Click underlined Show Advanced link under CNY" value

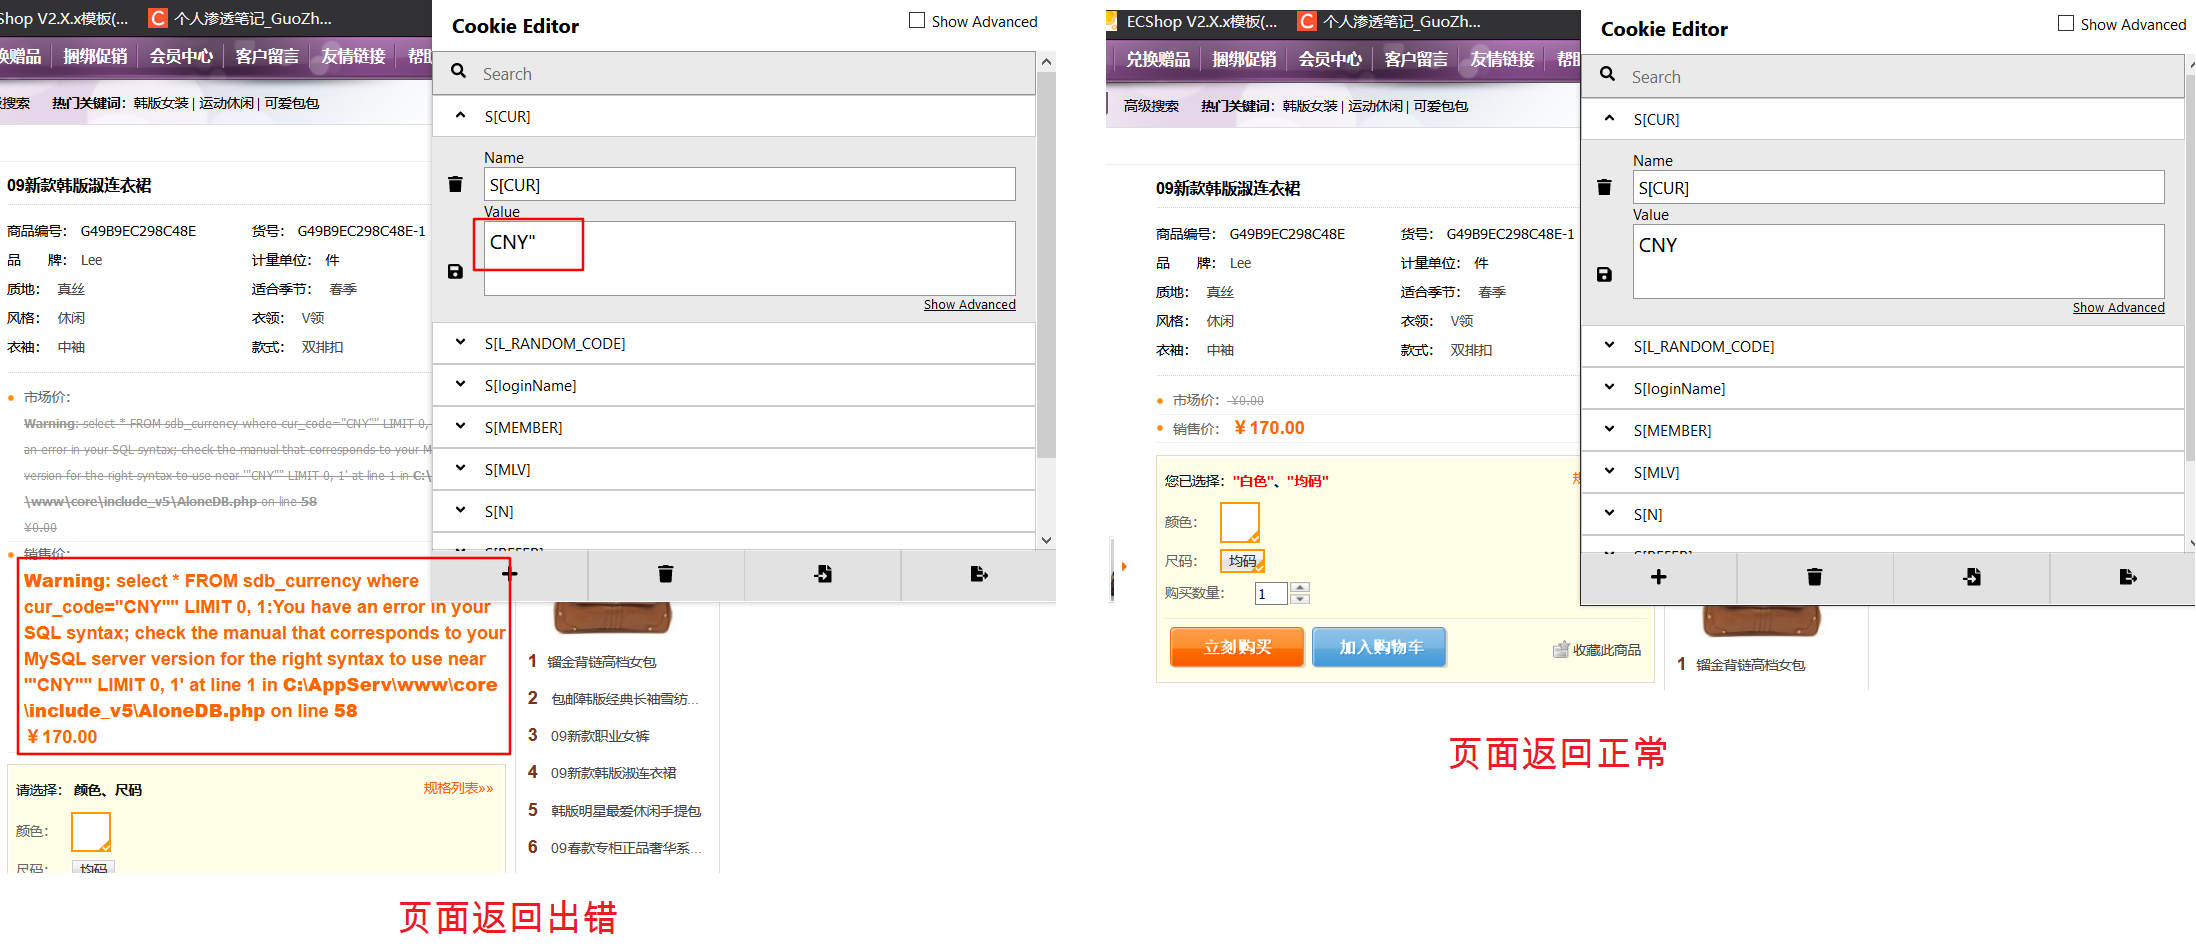969,305
